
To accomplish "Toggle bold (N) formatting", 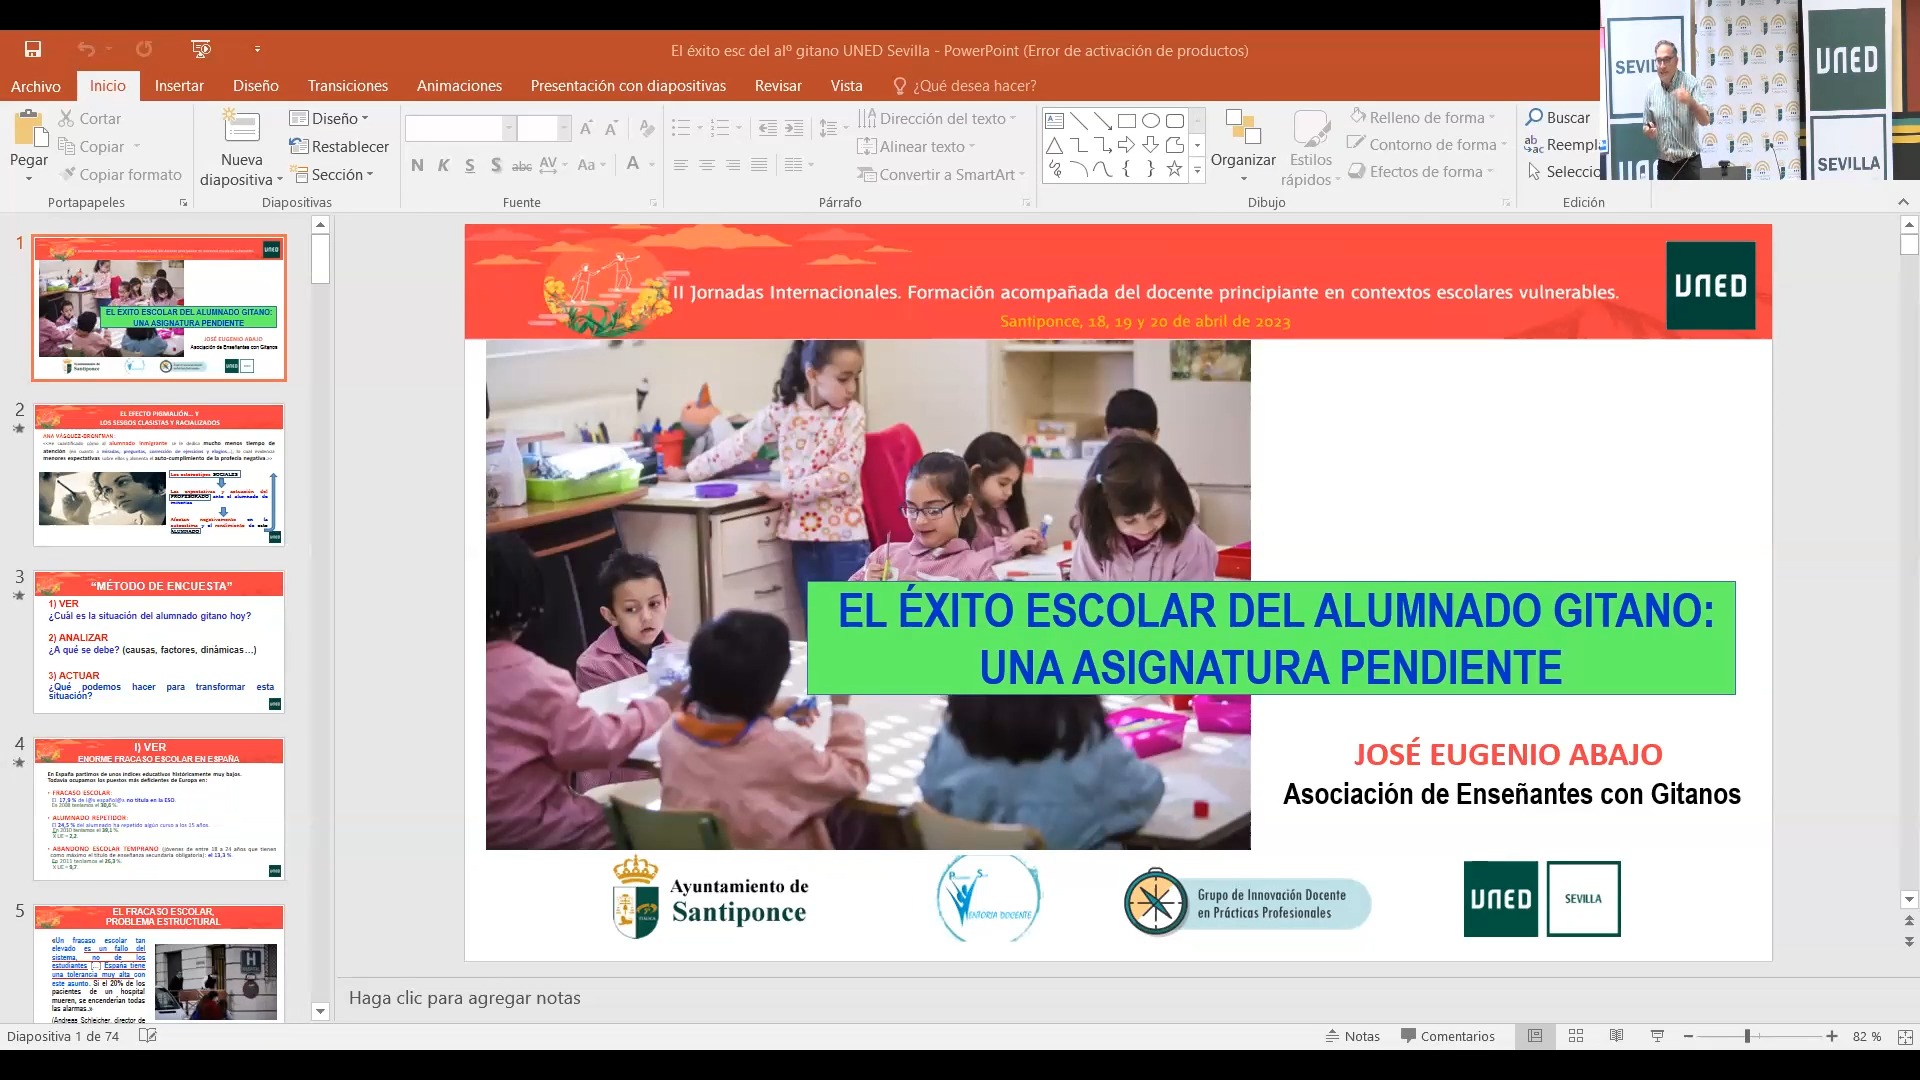I will click(417, 165).
